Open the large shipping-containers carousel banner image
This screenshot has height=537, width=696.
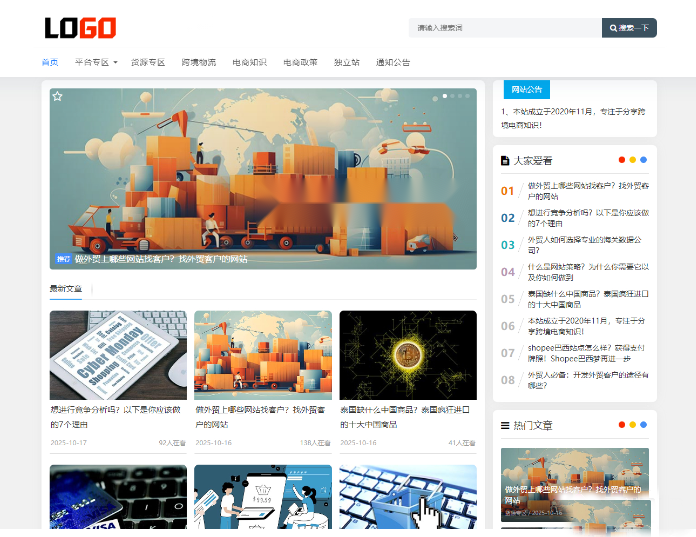[263, 178]
